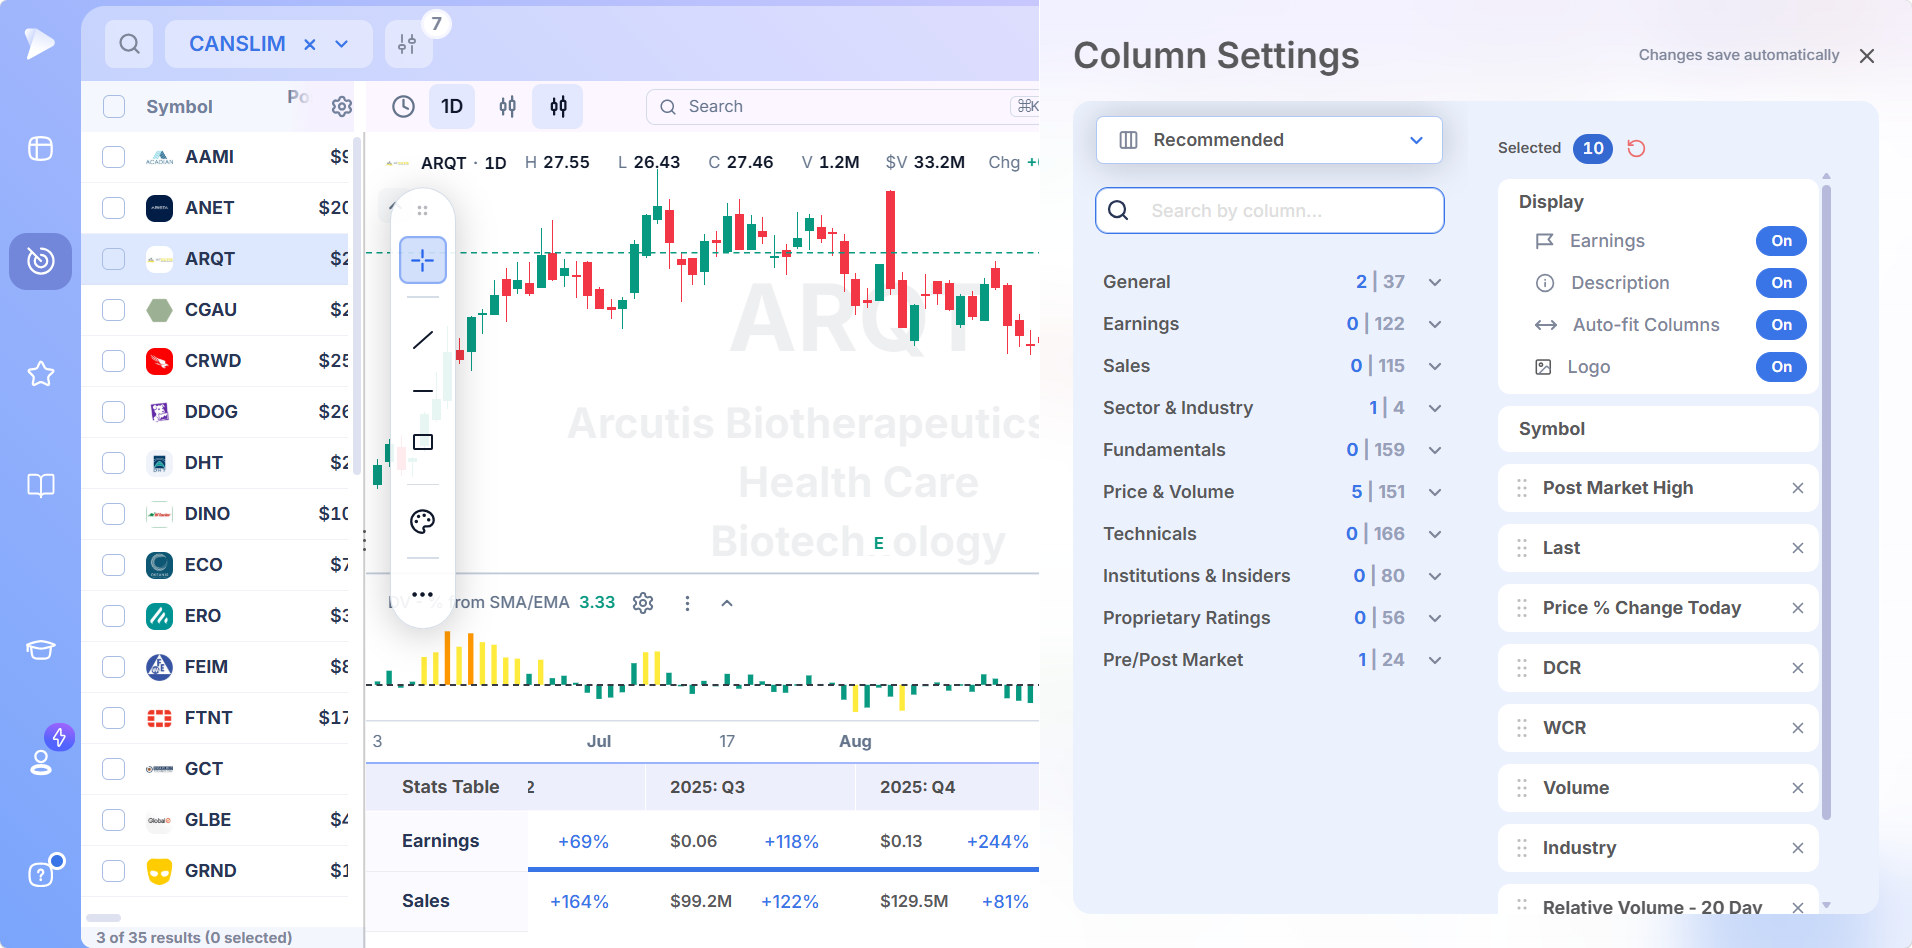Open indicator three-dot options menu
Screen dimensions: 1912x948
click(687, 603)
